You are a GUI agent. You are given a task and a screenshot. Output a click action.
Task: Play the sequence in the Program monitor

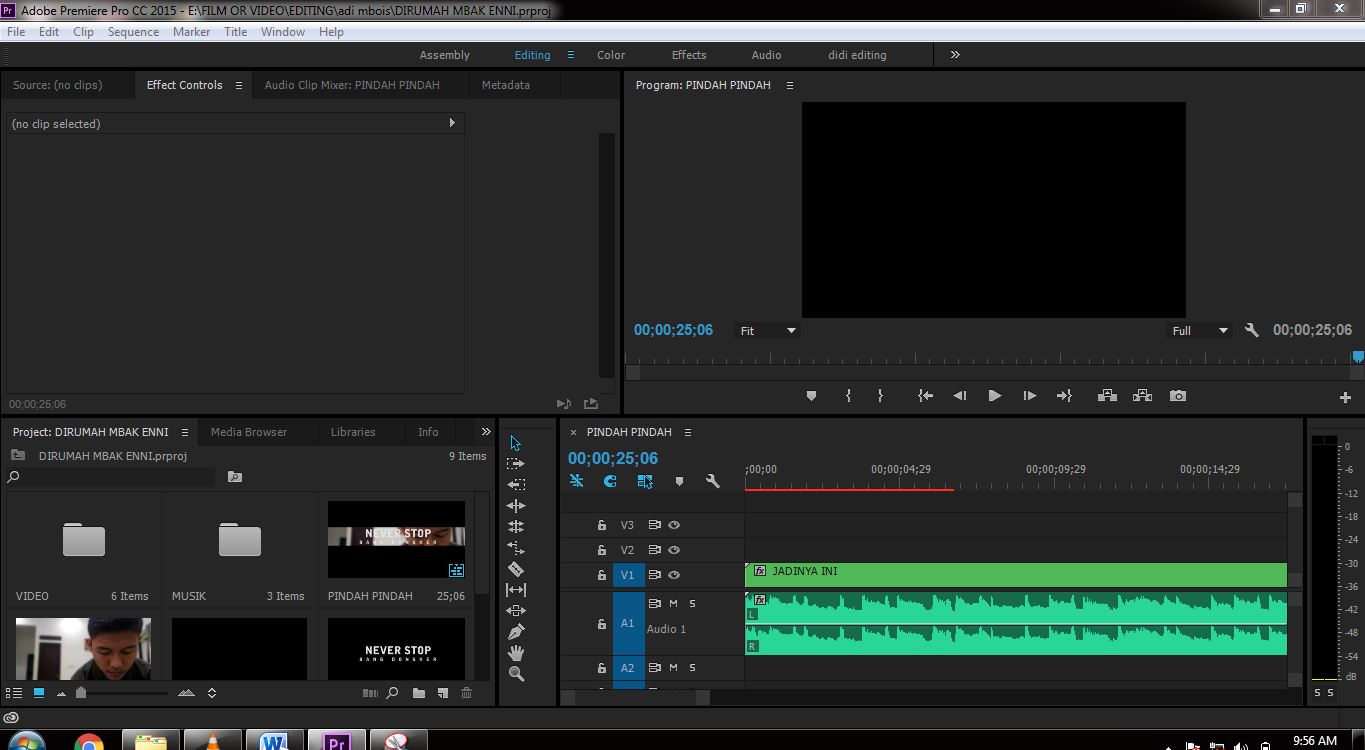(994, 395)
